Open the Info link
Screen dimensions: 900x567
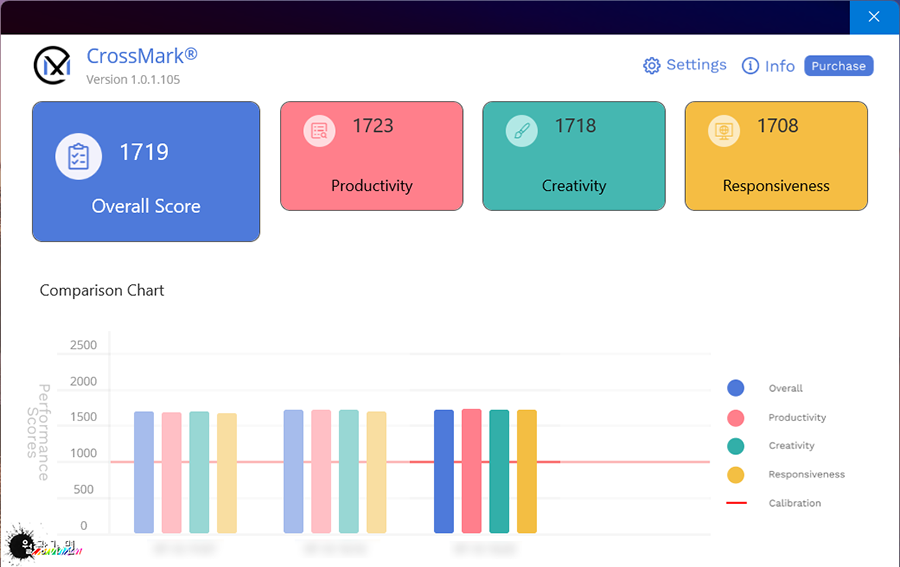(779, 66)
